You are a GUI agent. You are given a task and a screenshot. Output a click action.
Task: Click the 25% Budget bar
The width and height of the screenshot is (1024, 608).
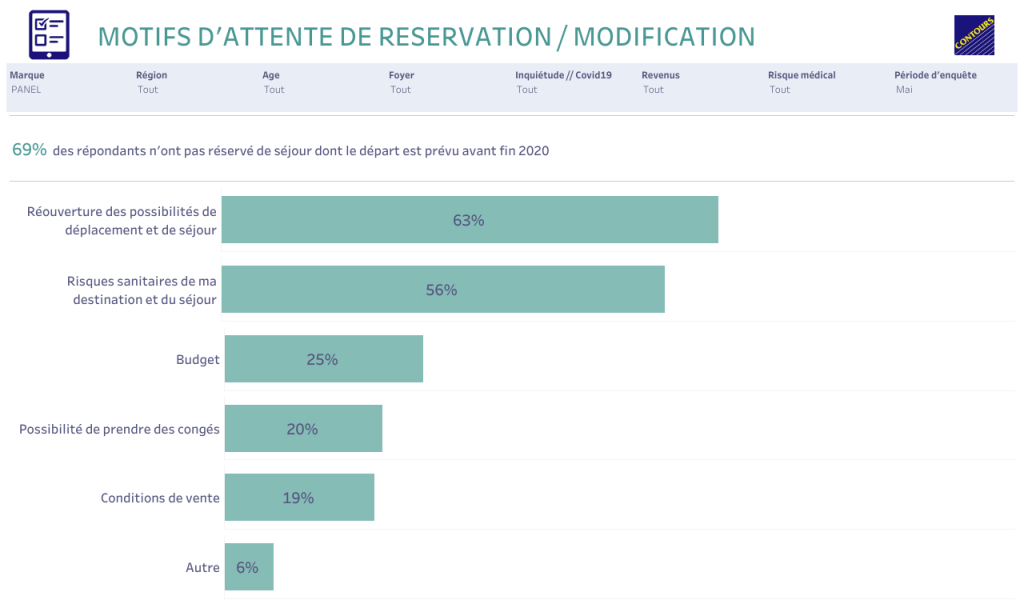[323, 359]
